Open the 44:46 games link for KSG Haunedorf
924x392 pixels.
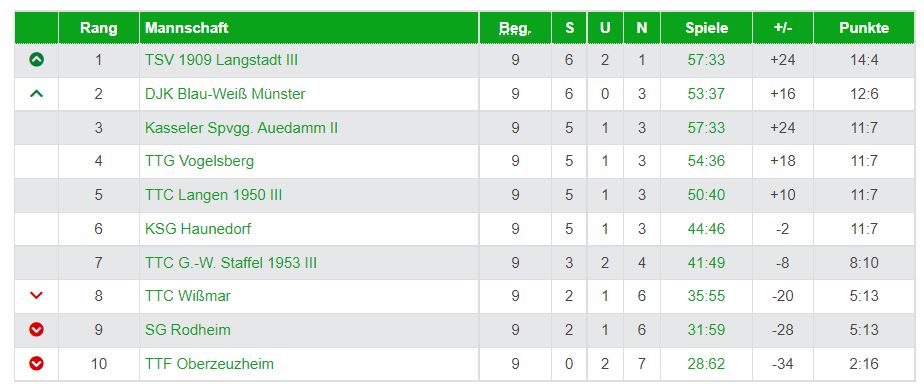pyautogui.click(x=706, y=229)
